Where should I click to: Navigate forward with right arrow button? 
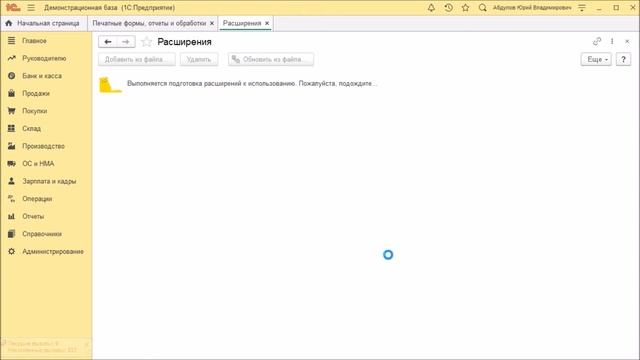(x=126, y=42)
